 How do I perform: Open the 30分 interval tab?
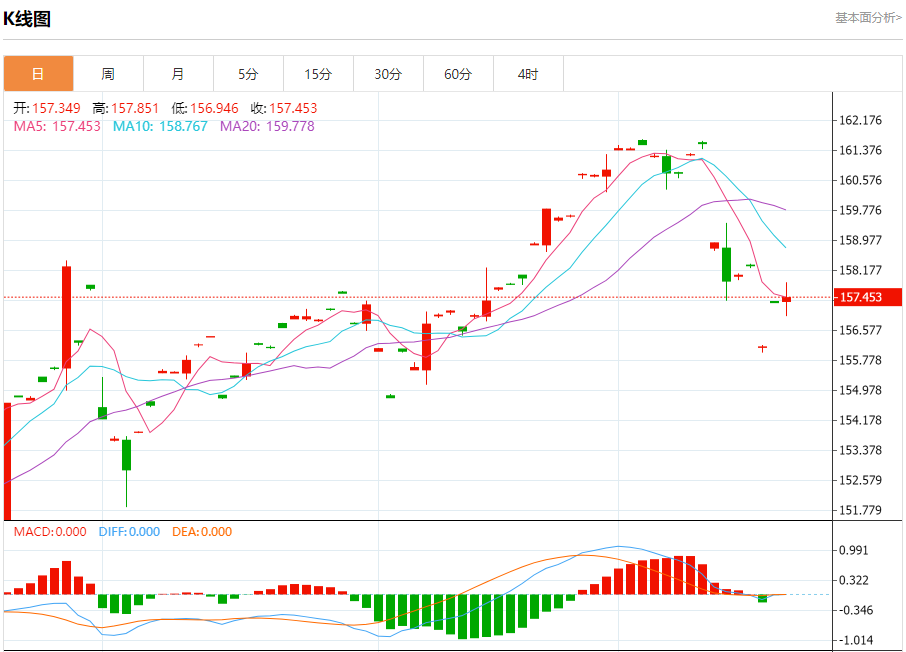388,74
